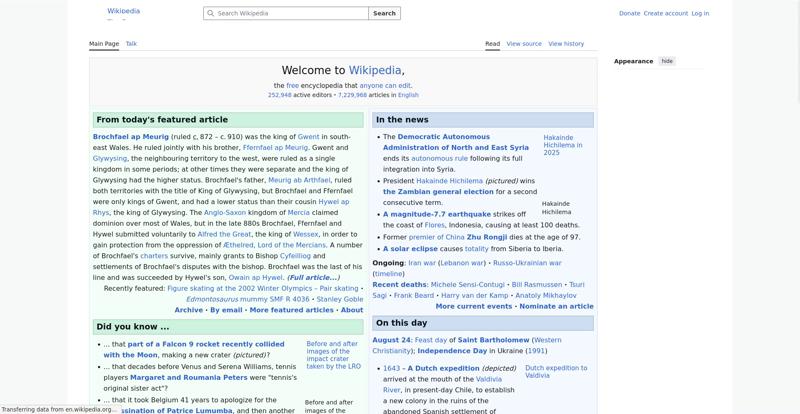This screenshot has height=414, width=800.
Task: Click the magnifier icon in the search box
Action: tap(210, 13)
